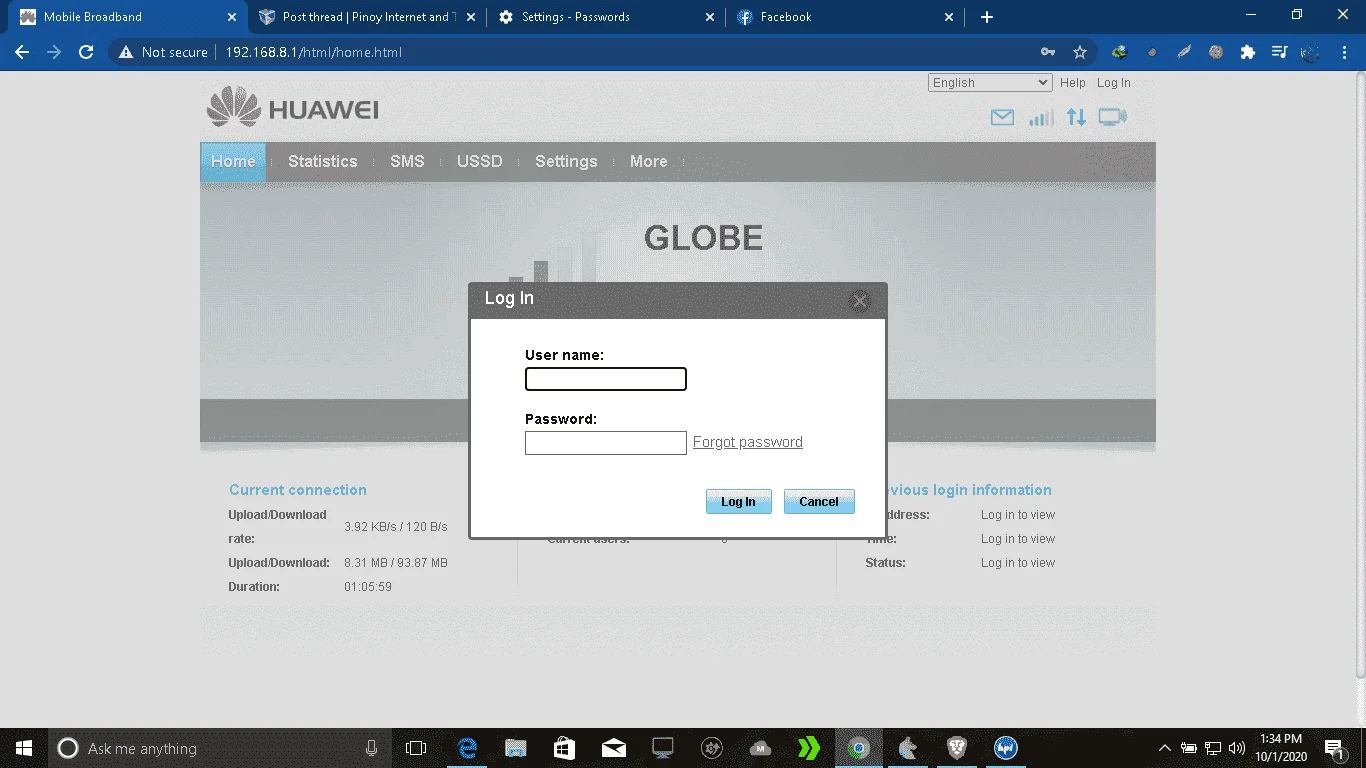Open the media control music-list icon
The image size is (1366, 768).
coord(1279,52)
